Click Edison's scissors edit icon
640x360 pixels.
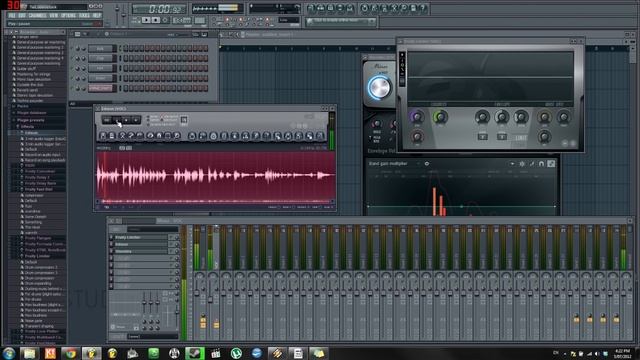coord(122,136)
